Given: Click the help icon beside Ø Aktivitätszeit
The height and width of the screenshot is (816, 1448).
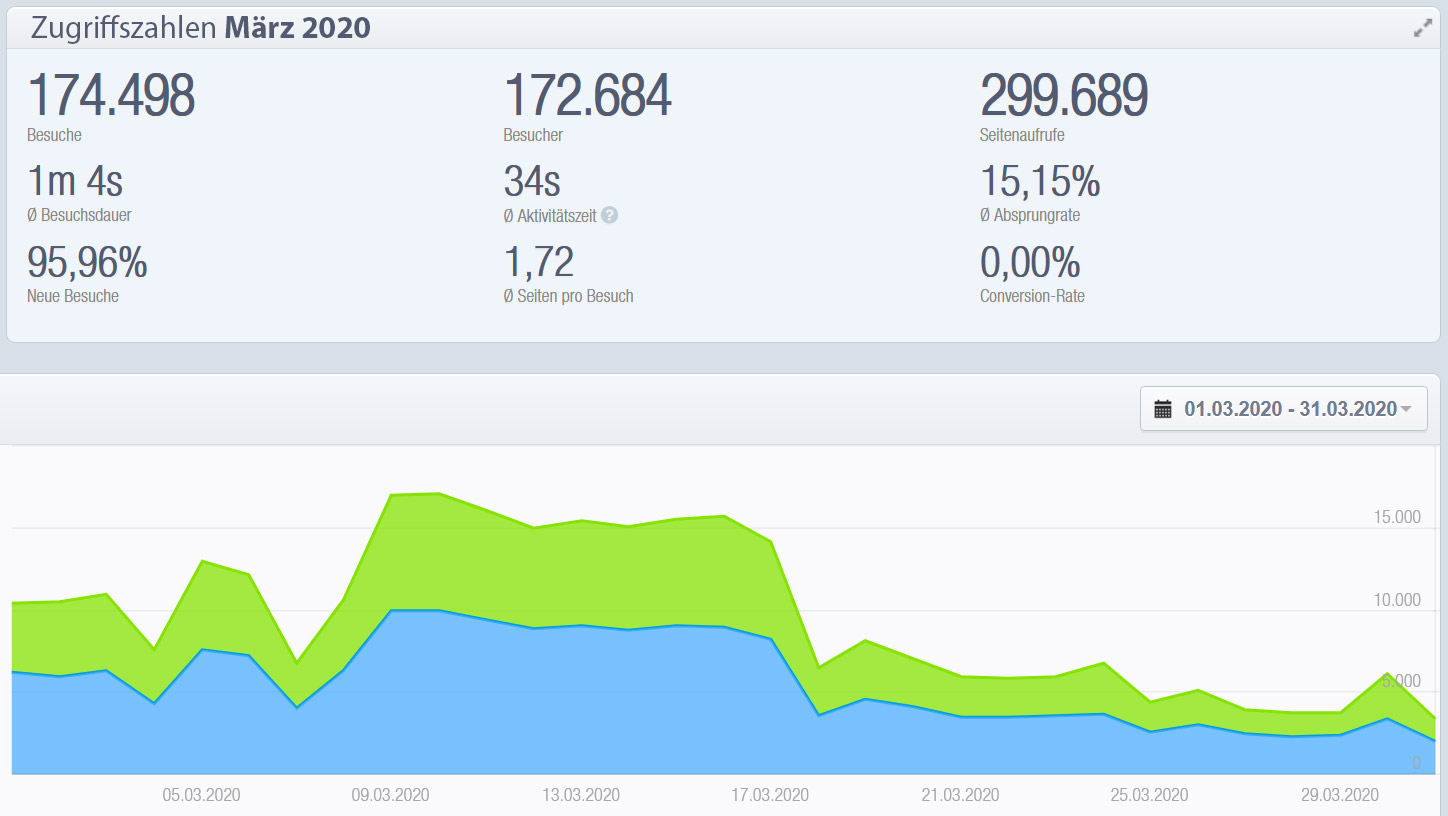Looking at the screenshot, I should point(609,215).
